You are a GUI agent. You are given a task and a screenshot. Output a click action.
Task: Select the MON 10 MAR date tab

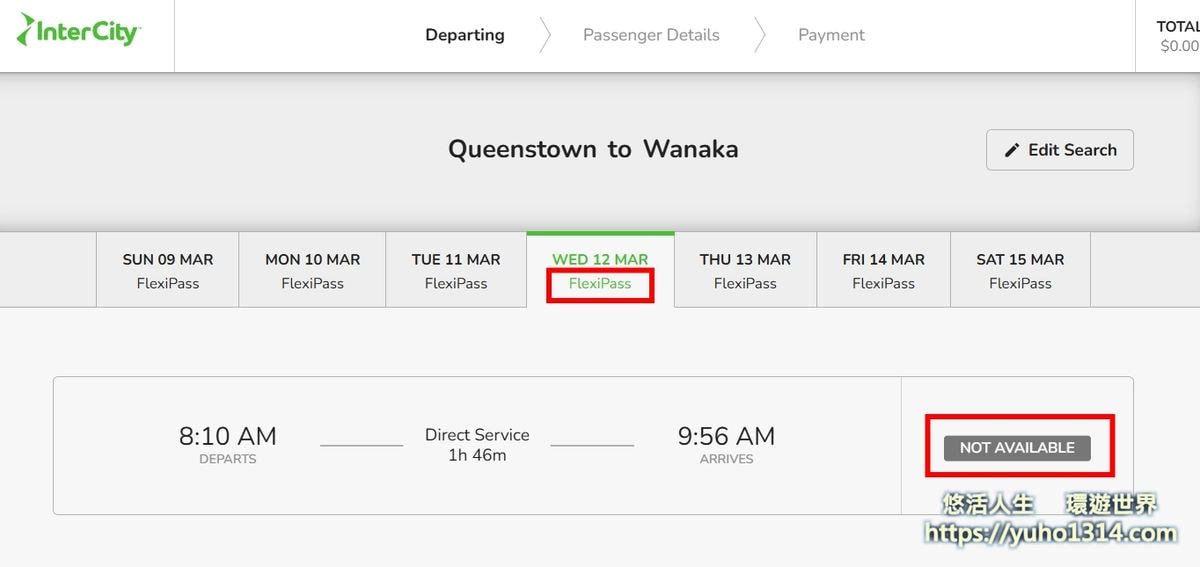[x=312, y=270]
